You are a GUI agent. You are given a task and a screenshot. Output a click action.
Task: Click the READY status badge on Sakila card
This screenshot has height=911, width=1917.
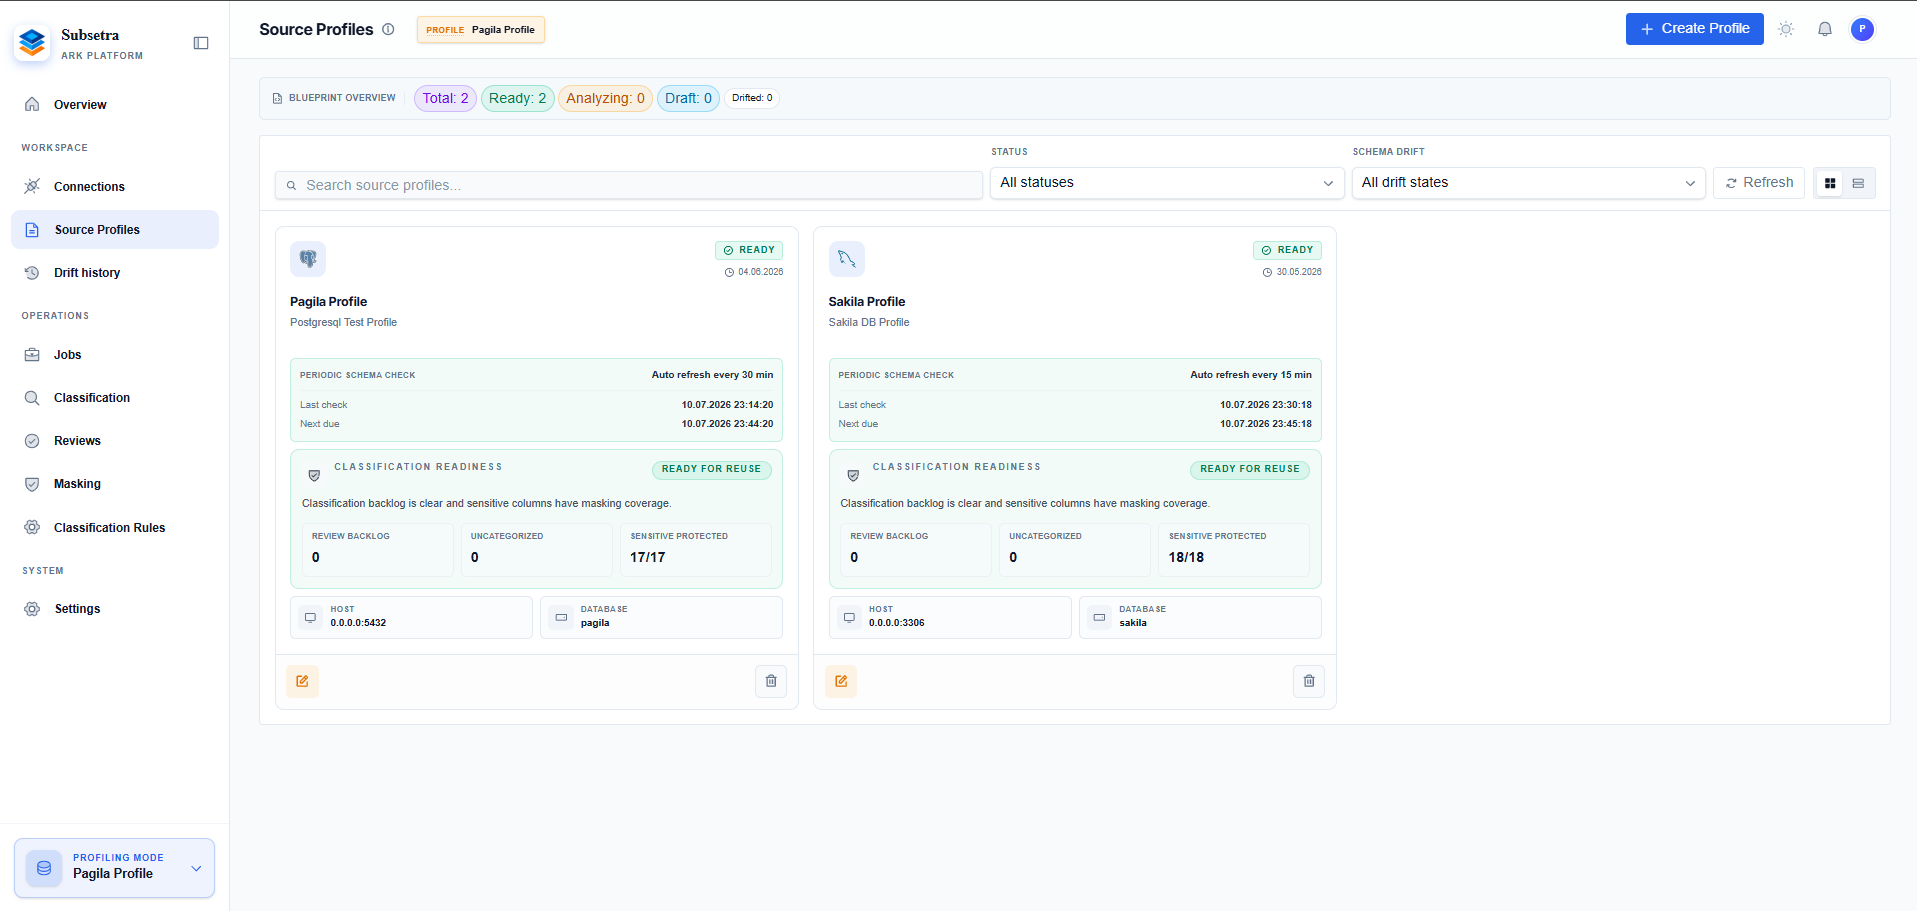point(1287,250)
